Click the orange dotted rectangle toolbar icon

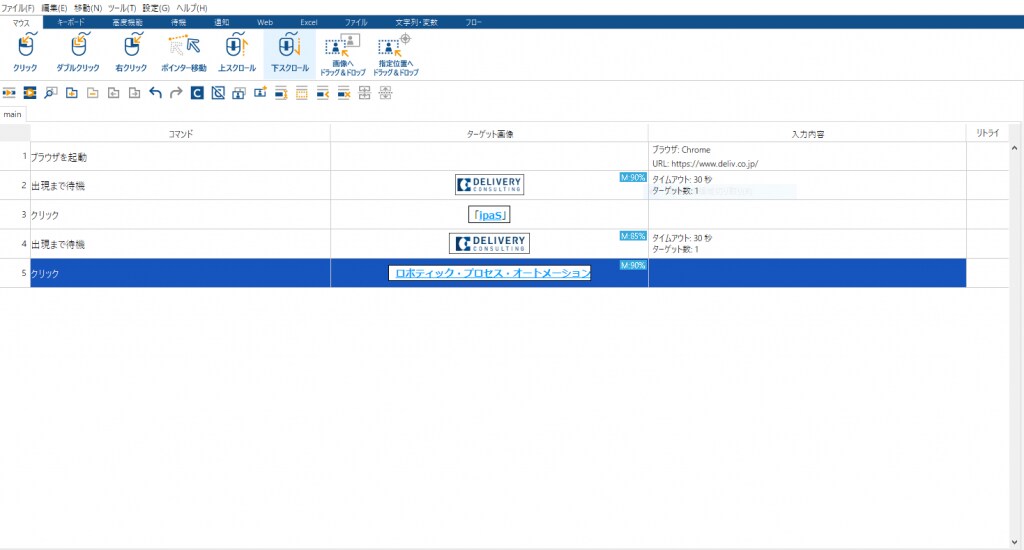[x=302, y=93]
